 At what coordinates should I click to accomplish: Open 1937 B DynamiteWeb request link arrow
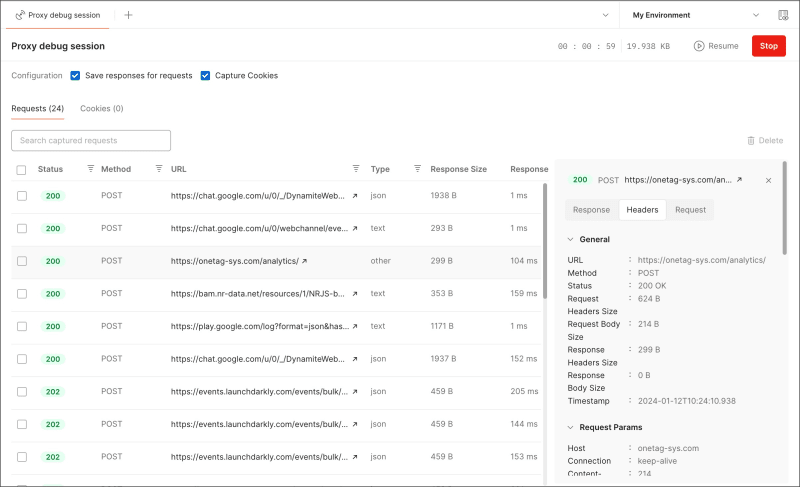click(355, 359)
